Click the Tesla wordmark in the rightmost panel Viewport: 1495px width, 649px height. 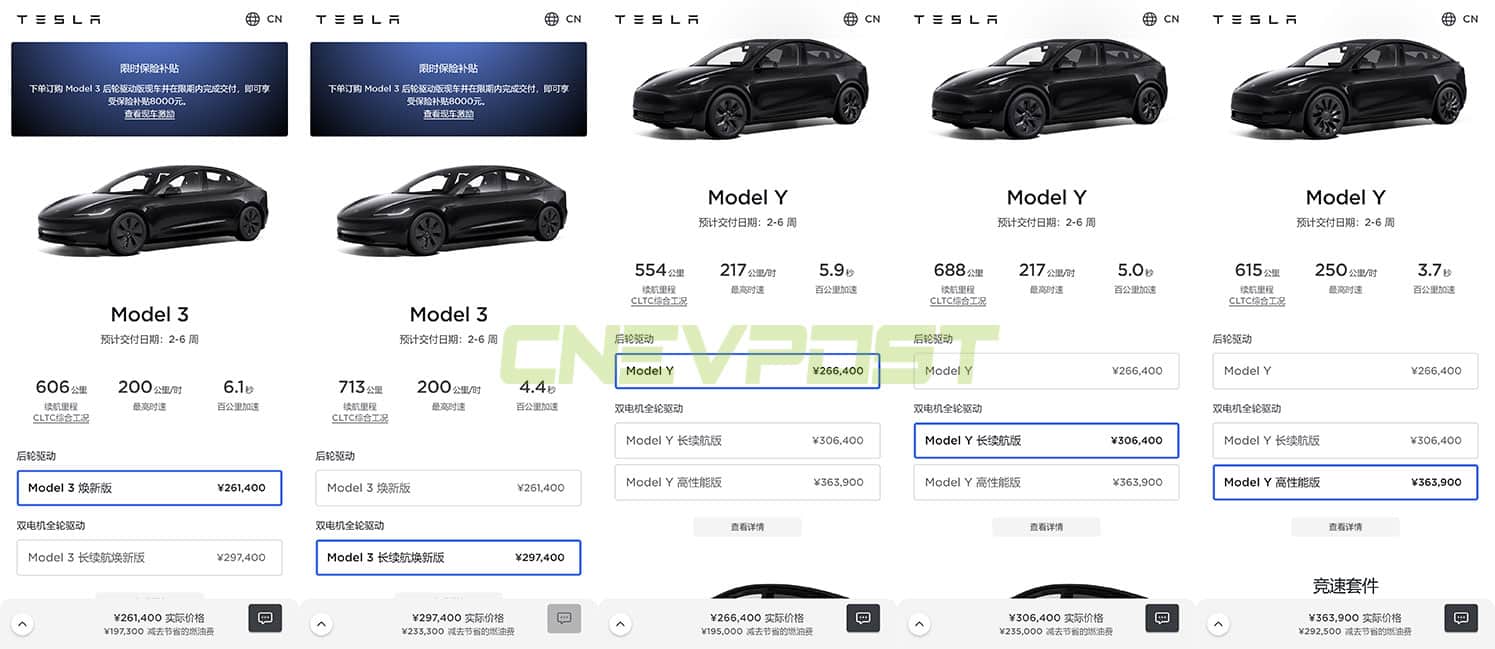point(1254,18)
